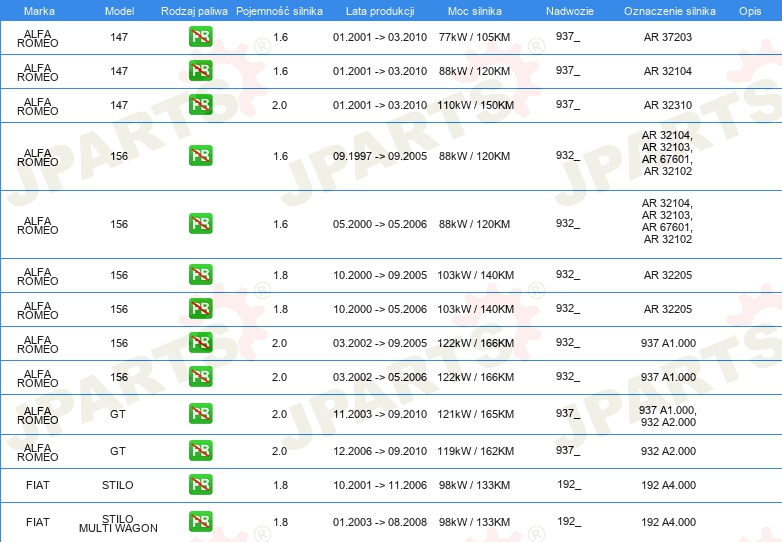
Task: Click the Rodzaj paliwa column header
Action: (194, 11)
